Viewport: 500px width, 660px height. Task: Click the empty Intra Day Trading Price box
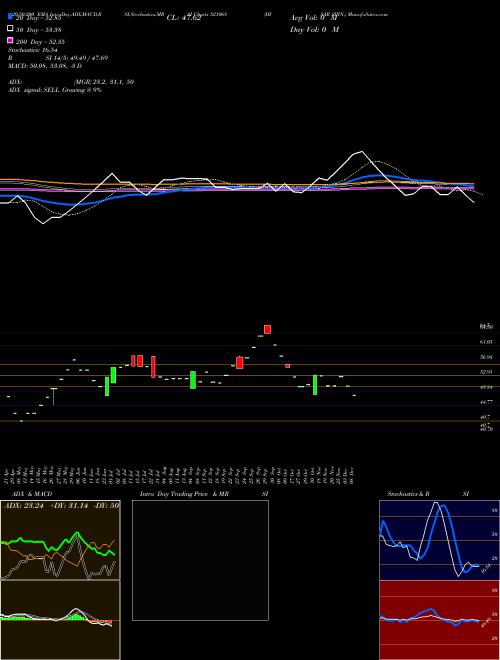[200, 560]
